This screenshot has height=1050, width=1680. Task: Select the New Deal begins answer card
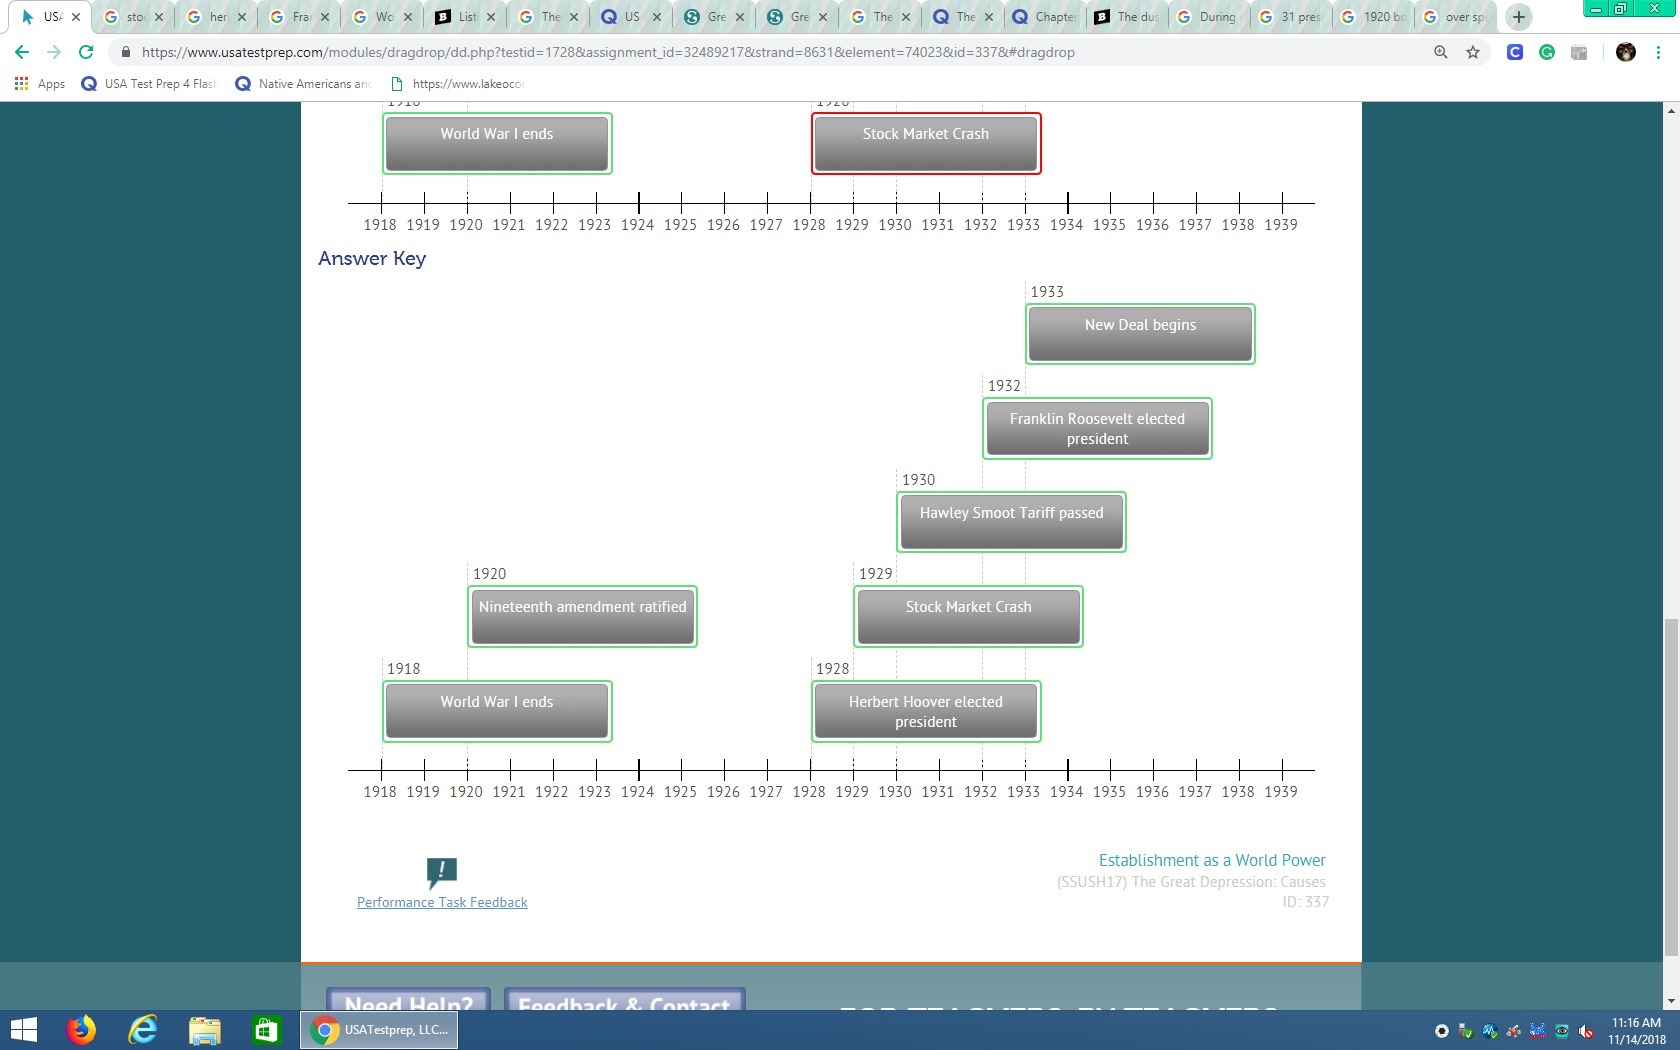pos(1140,334)
